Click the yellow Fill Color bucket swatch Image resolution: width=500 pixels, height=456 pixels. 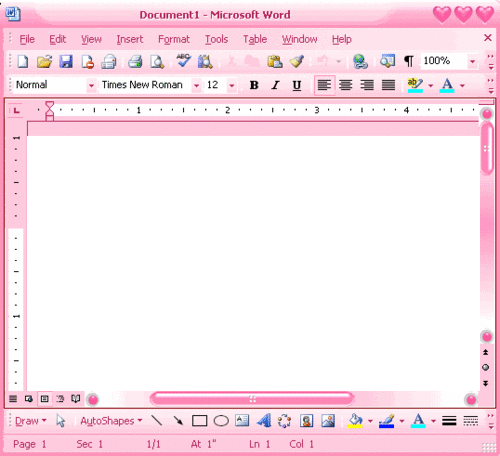[355, 421]
